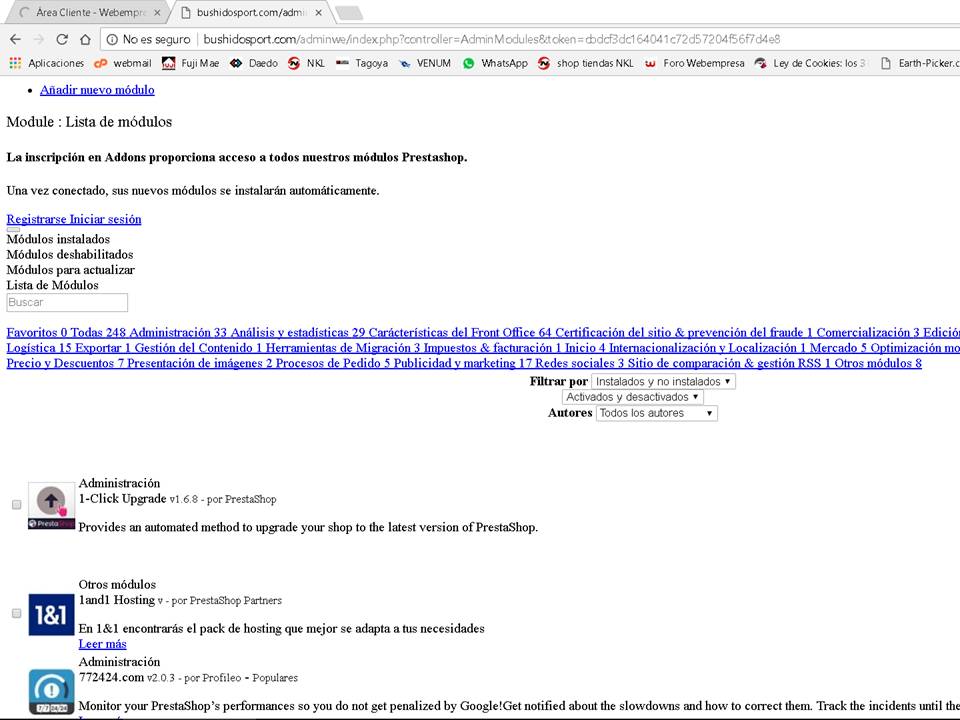Viewport: 960px width, 720px height.
Task: Open 'Impuestos & facturación 1' category
Action: pos(492,348)
